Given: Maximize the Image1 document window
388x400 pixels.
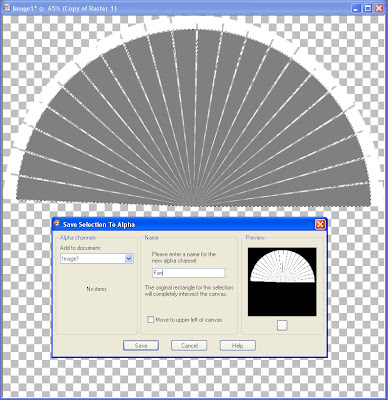Looking at the screenshot, I should pos(367,8).
